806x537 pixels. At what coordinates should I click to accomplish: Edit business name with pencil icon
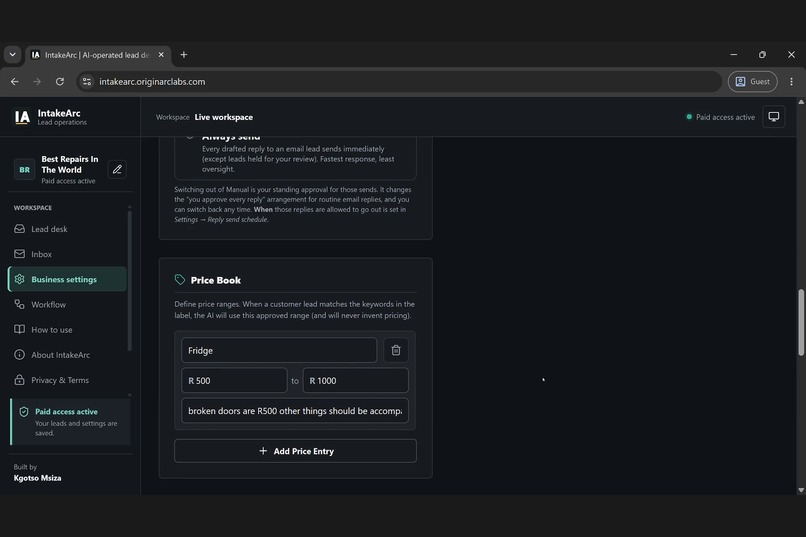(117, 170)
